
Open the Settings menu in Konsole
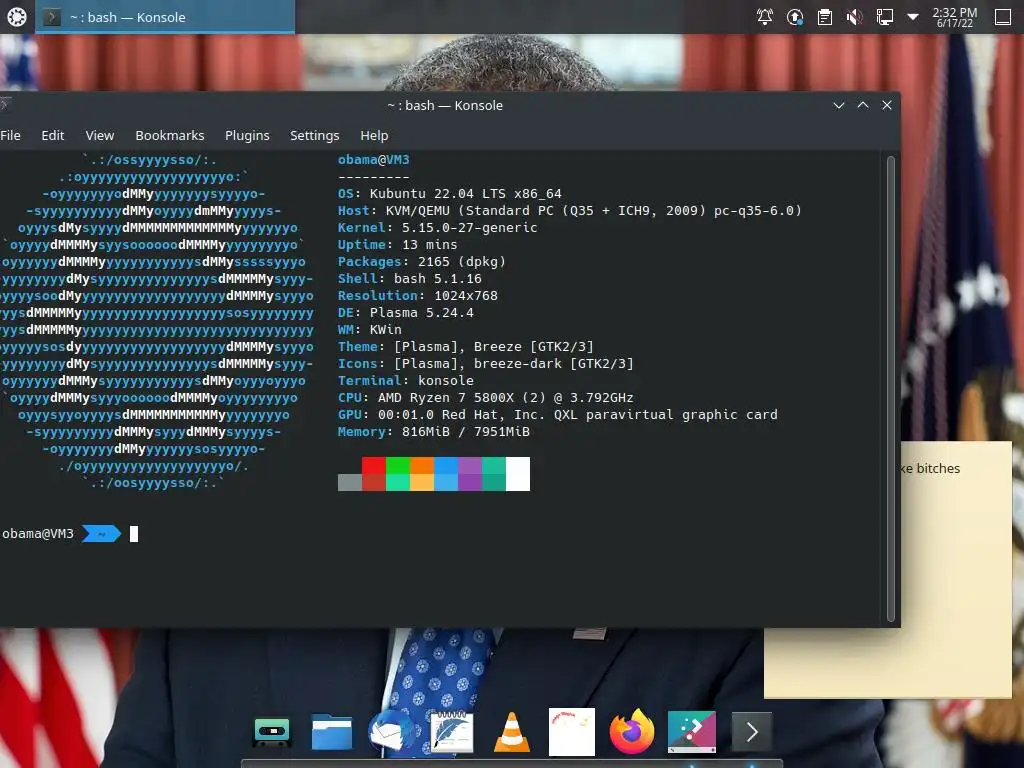315,135
